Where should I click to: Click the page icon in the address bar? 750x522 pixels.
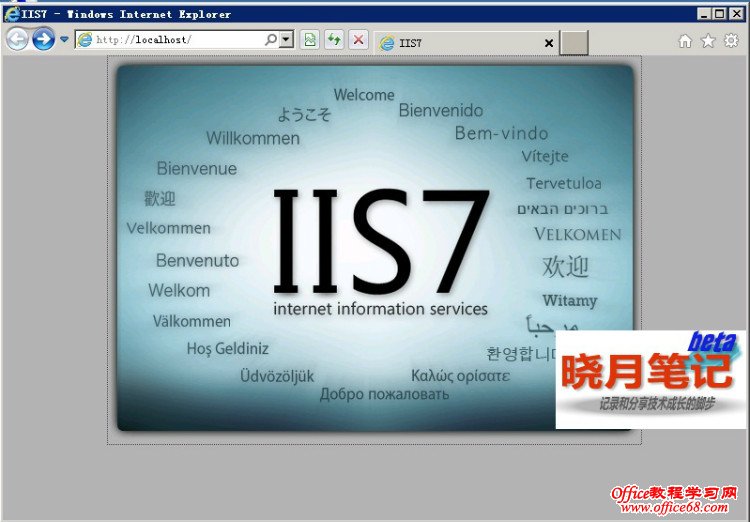[85, 40]
